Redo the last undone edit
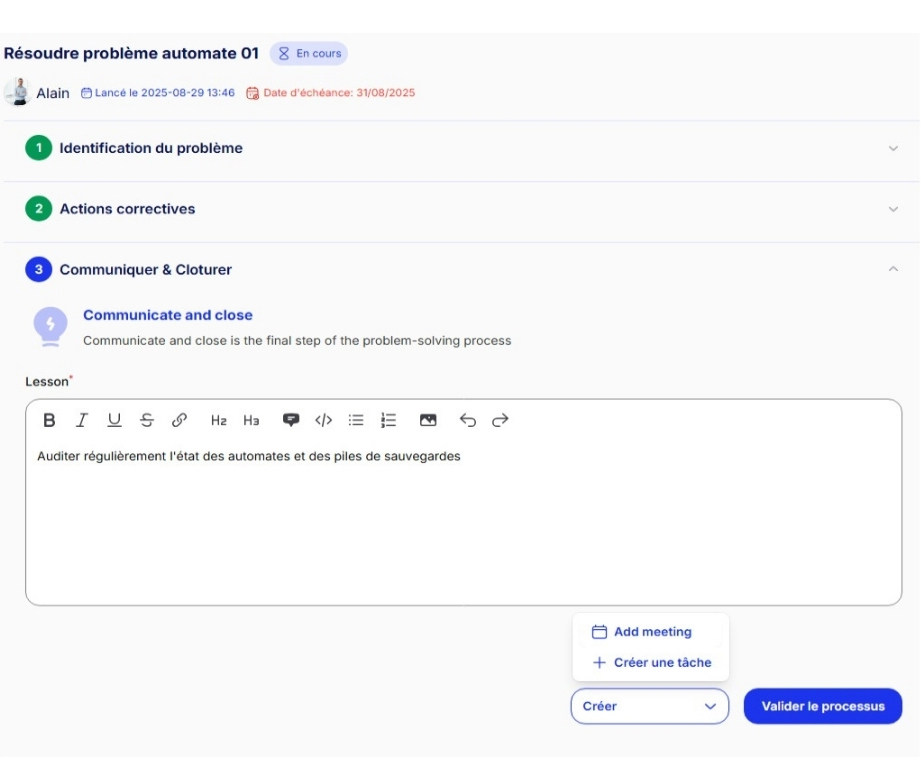 [500, 421]
